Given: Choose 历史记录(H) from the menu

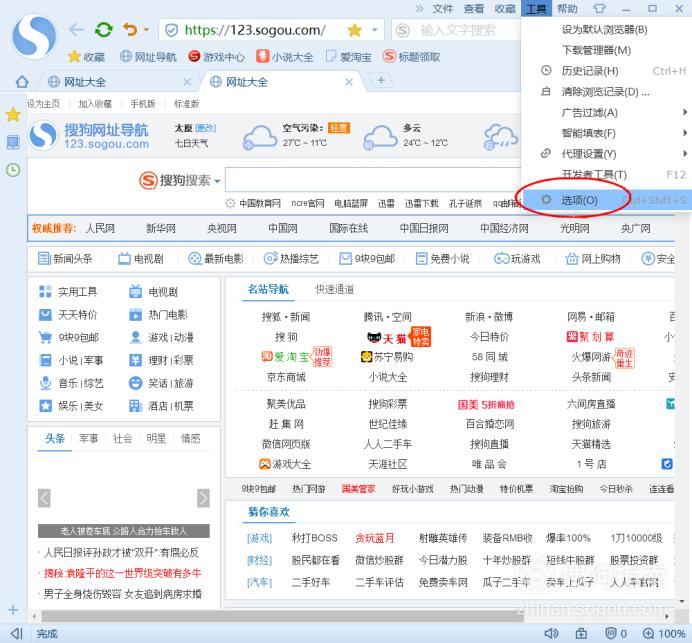Looking at the screenshot, I should coord(605,71).
